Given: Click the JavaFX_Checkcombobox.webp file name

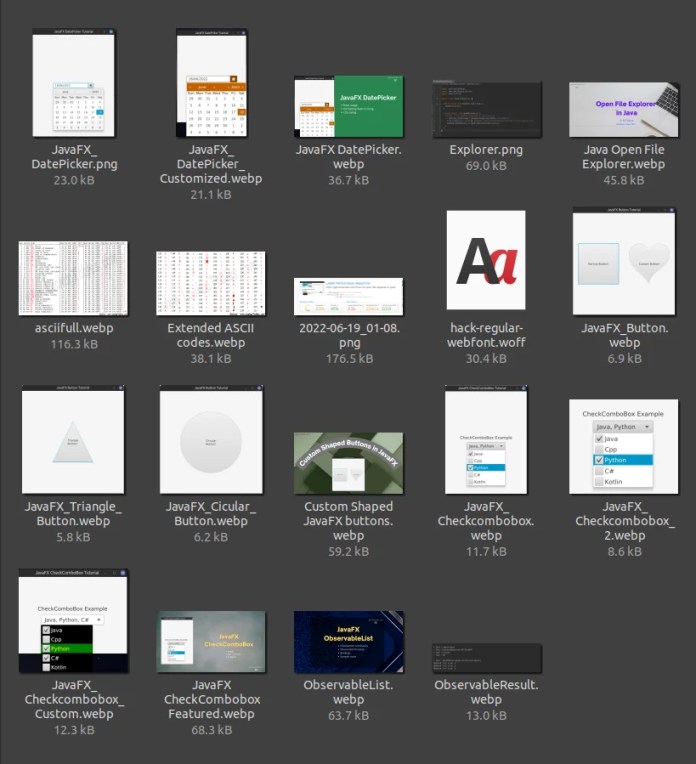Looking at the screenshot, I should pos(486,521).
